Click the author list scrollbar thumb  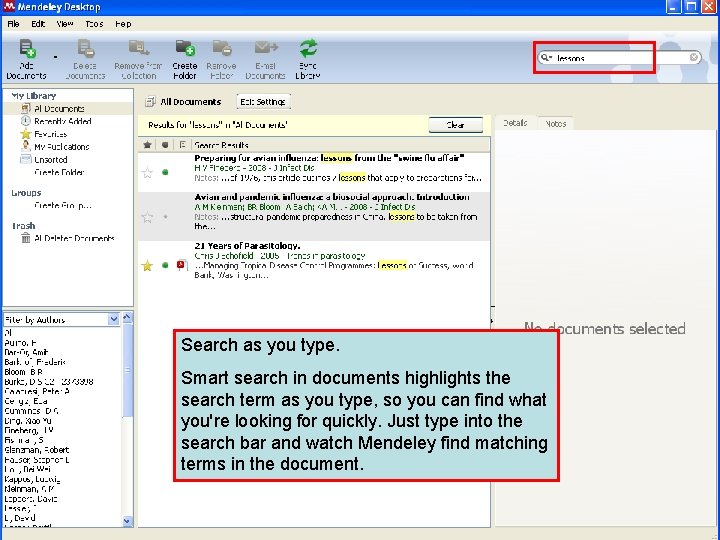[127, 370]
